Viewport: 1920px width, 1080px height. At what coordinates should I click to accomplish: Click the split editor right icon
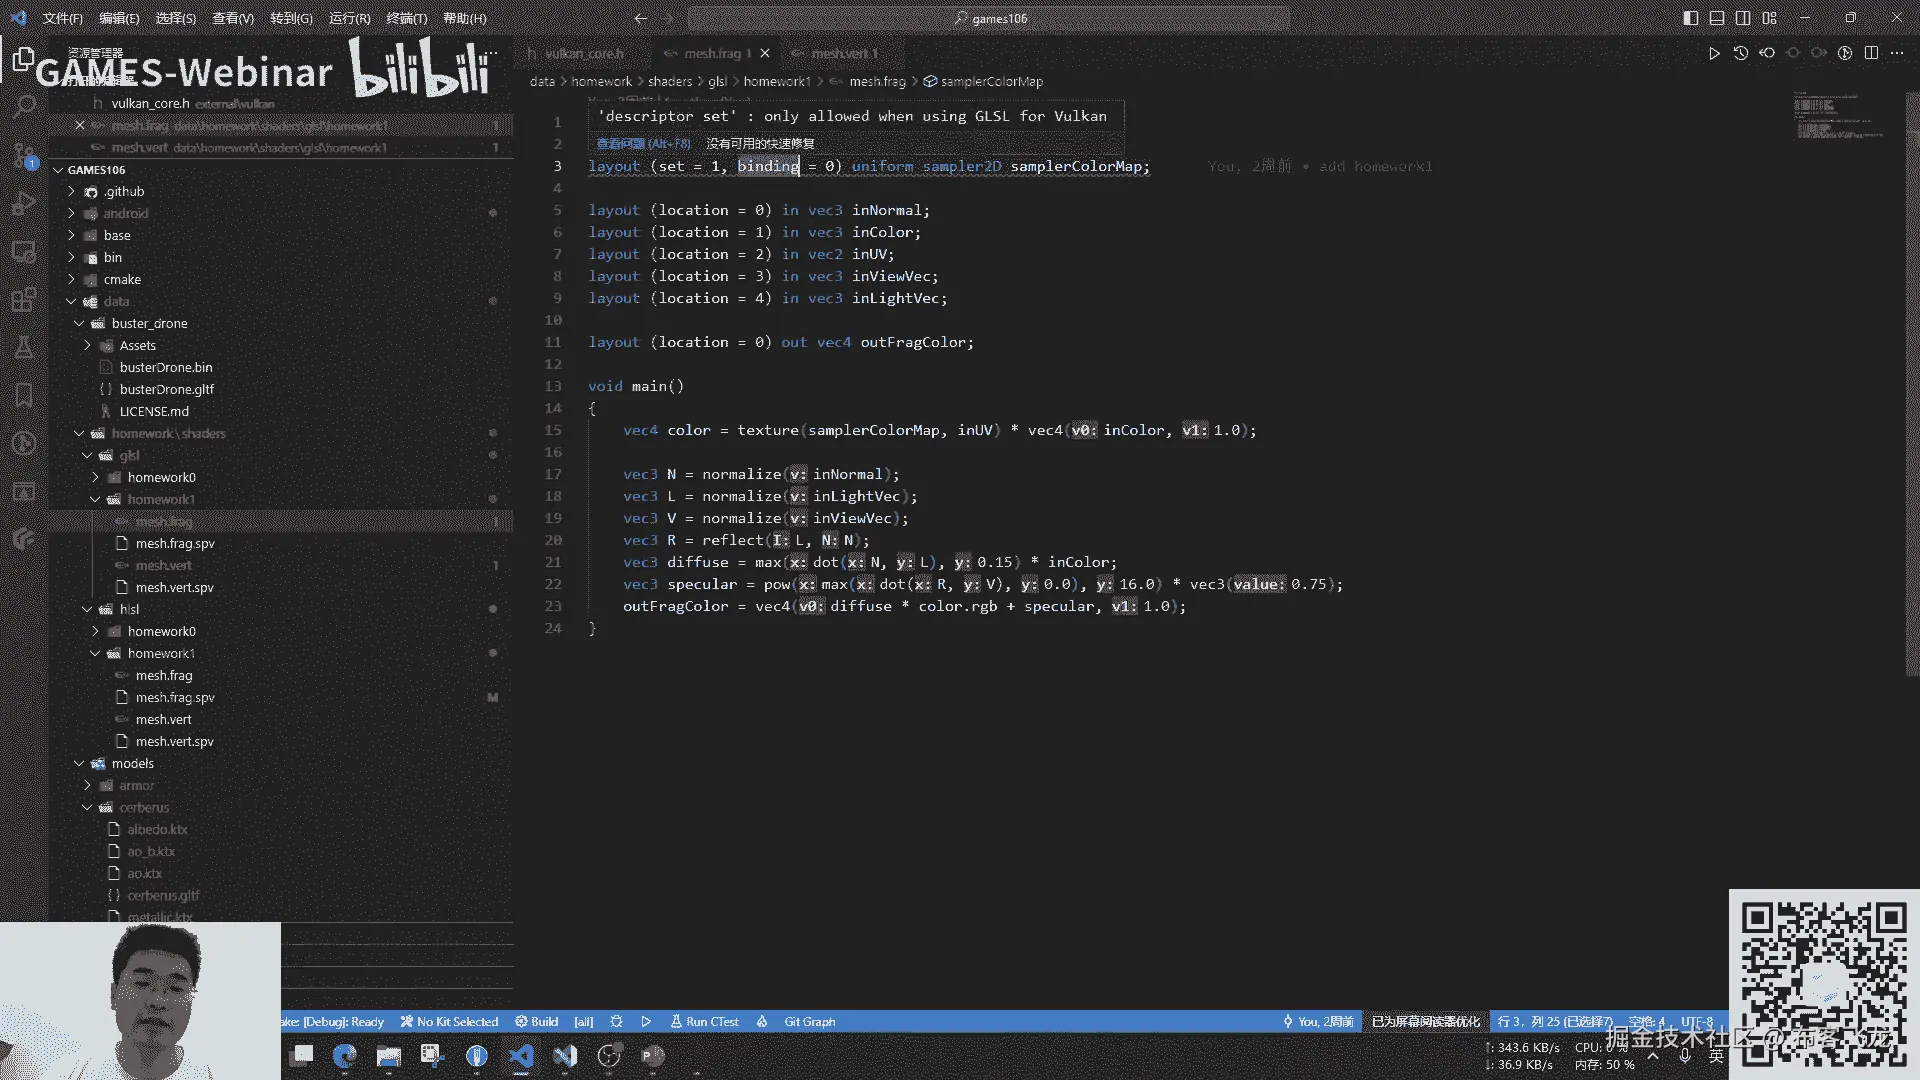coord(1871,53)
